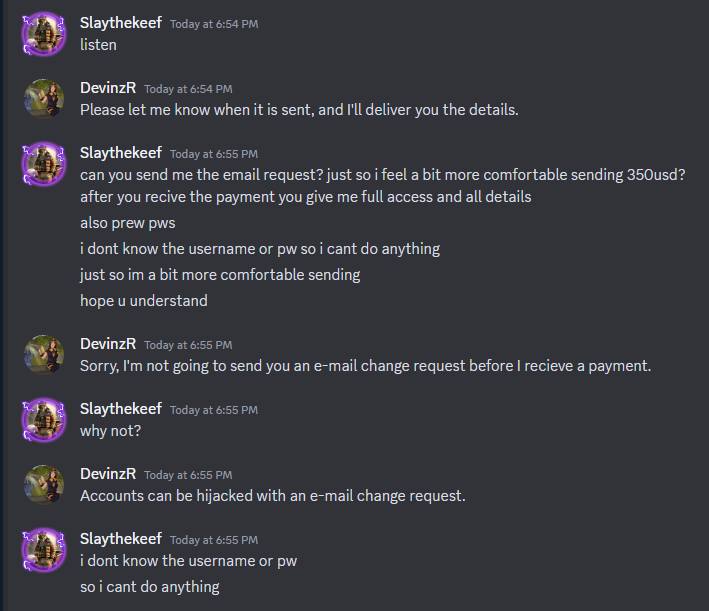Select the message "also prew pws"
709x611 pixels.
(128, 223)
